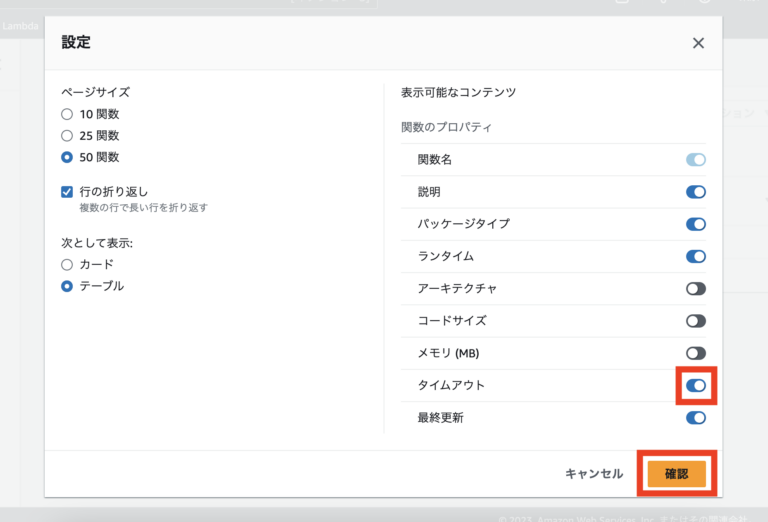
Task: Select the 25 関数 page size
Action: pos(67,135)
